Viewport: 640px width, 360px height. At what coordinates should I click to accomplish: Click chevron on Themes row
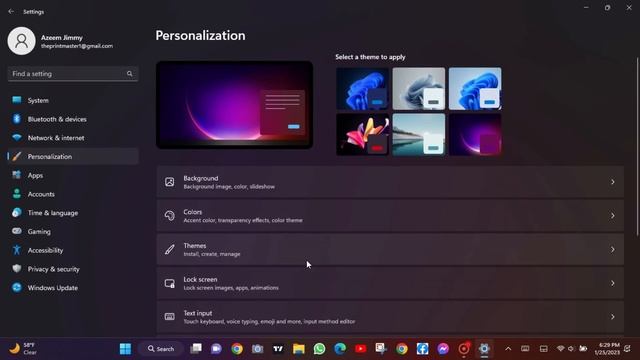(x=613, y=249)
